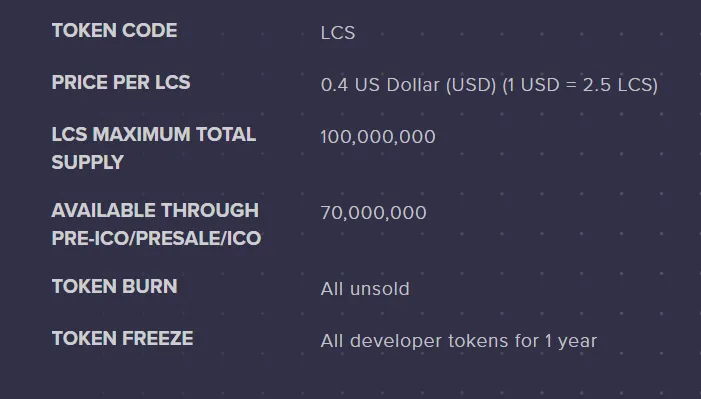The width and height of the screenshot is (701, 399).
Task: Click the 1 USD = 2.5 LCS rate
Action: click(580, 85)
